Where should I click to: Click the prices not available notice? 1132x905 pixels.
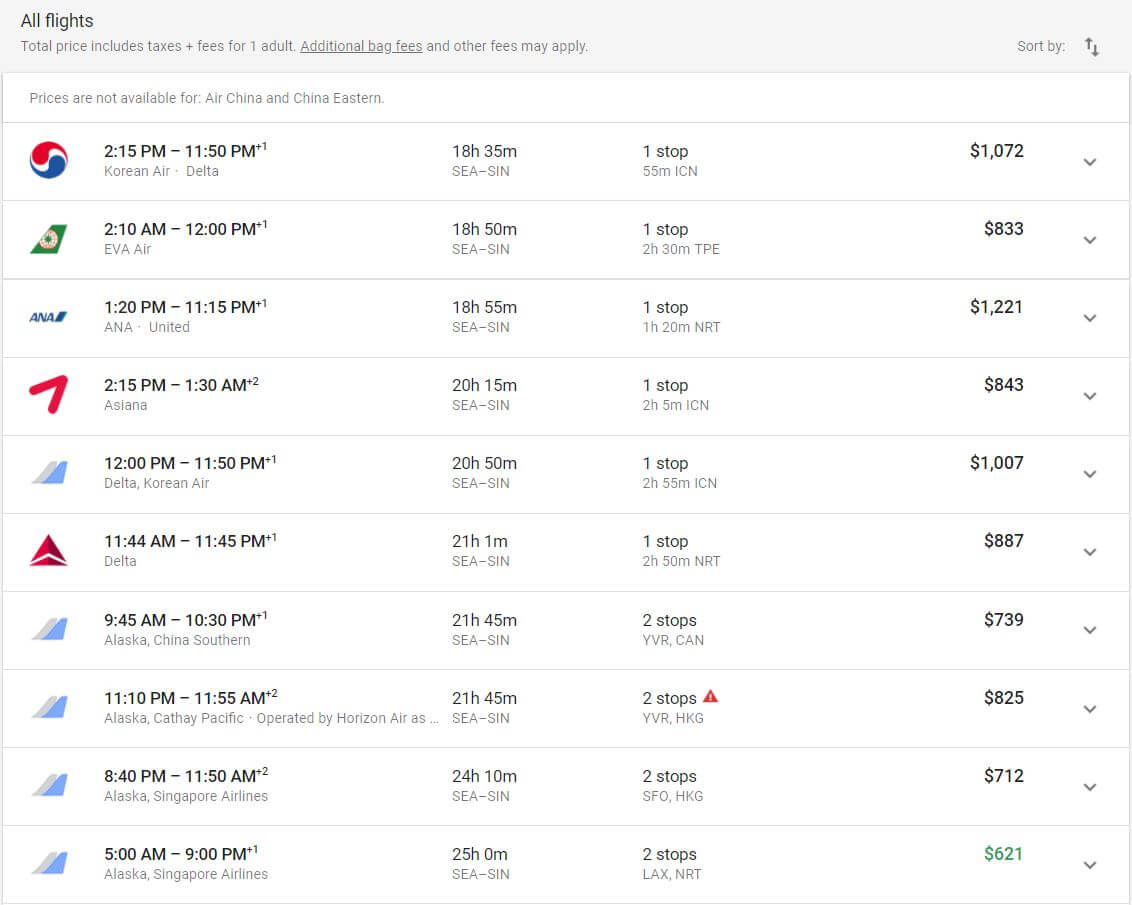click(206, 98)
